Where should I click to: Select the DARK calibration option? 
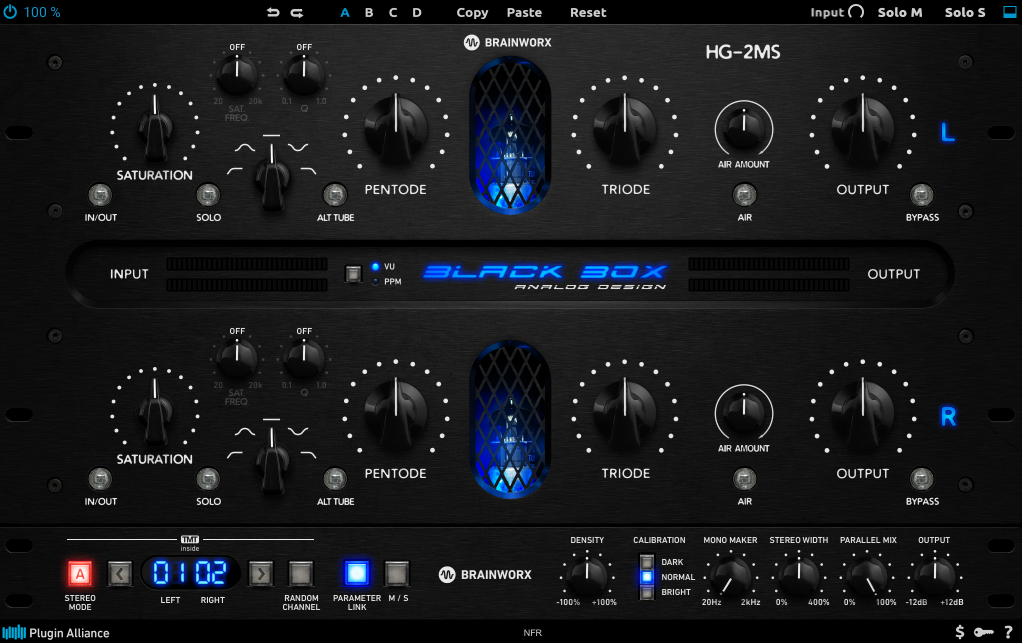(x=647, y=562)
